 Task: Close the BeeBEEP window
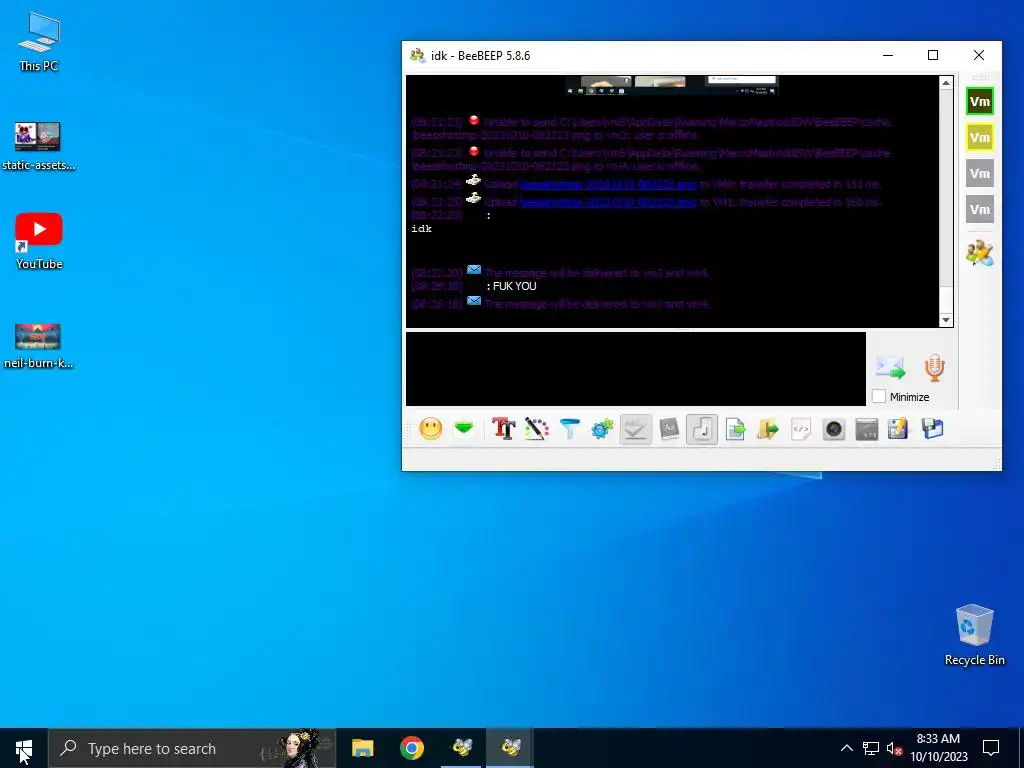pyautogui.click(x=978, y=56)
